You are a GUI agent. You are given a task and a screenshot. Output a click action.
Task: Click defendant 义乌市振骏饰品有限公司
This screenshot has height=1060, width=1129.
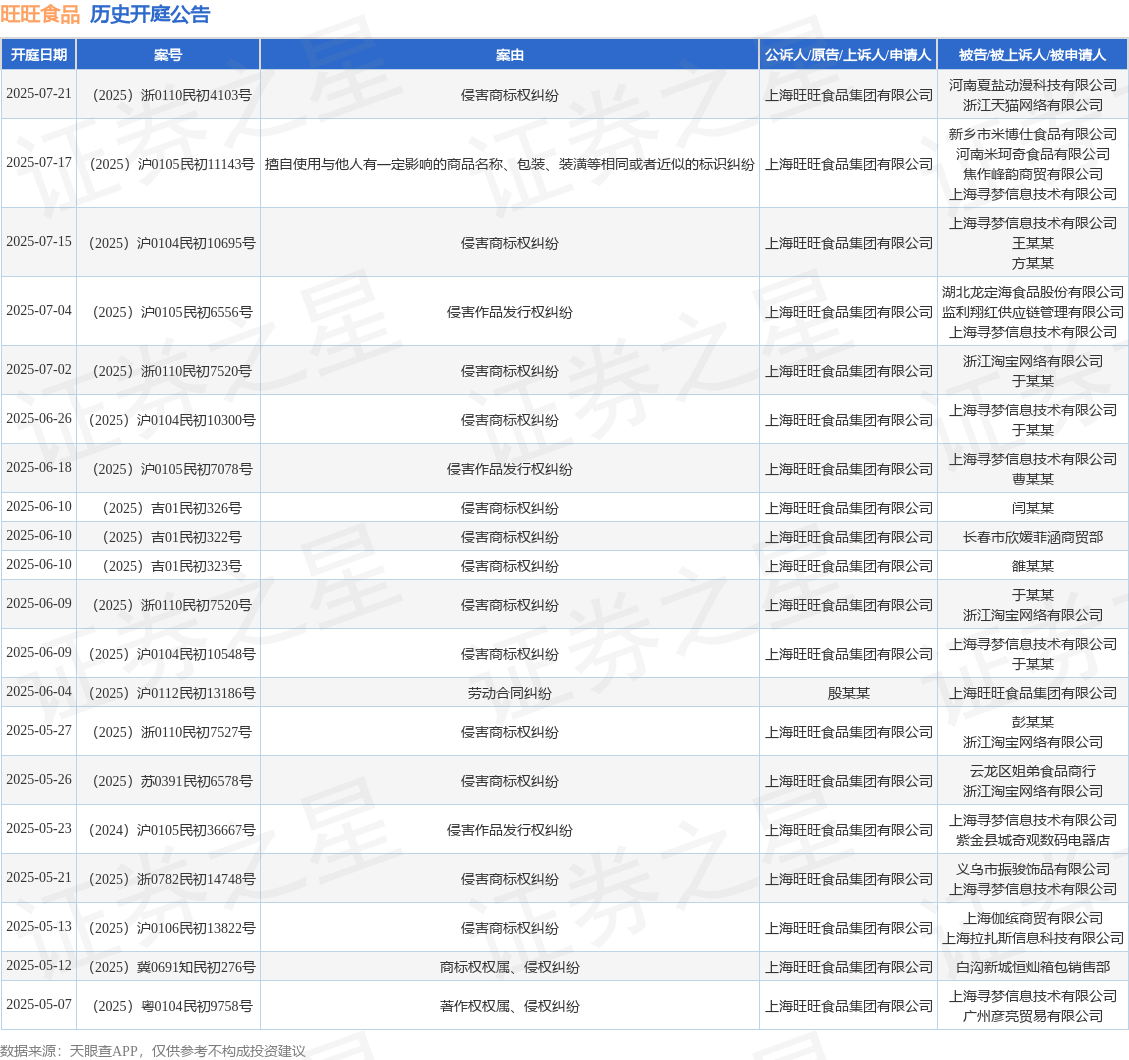click(x=1033, y=868)
